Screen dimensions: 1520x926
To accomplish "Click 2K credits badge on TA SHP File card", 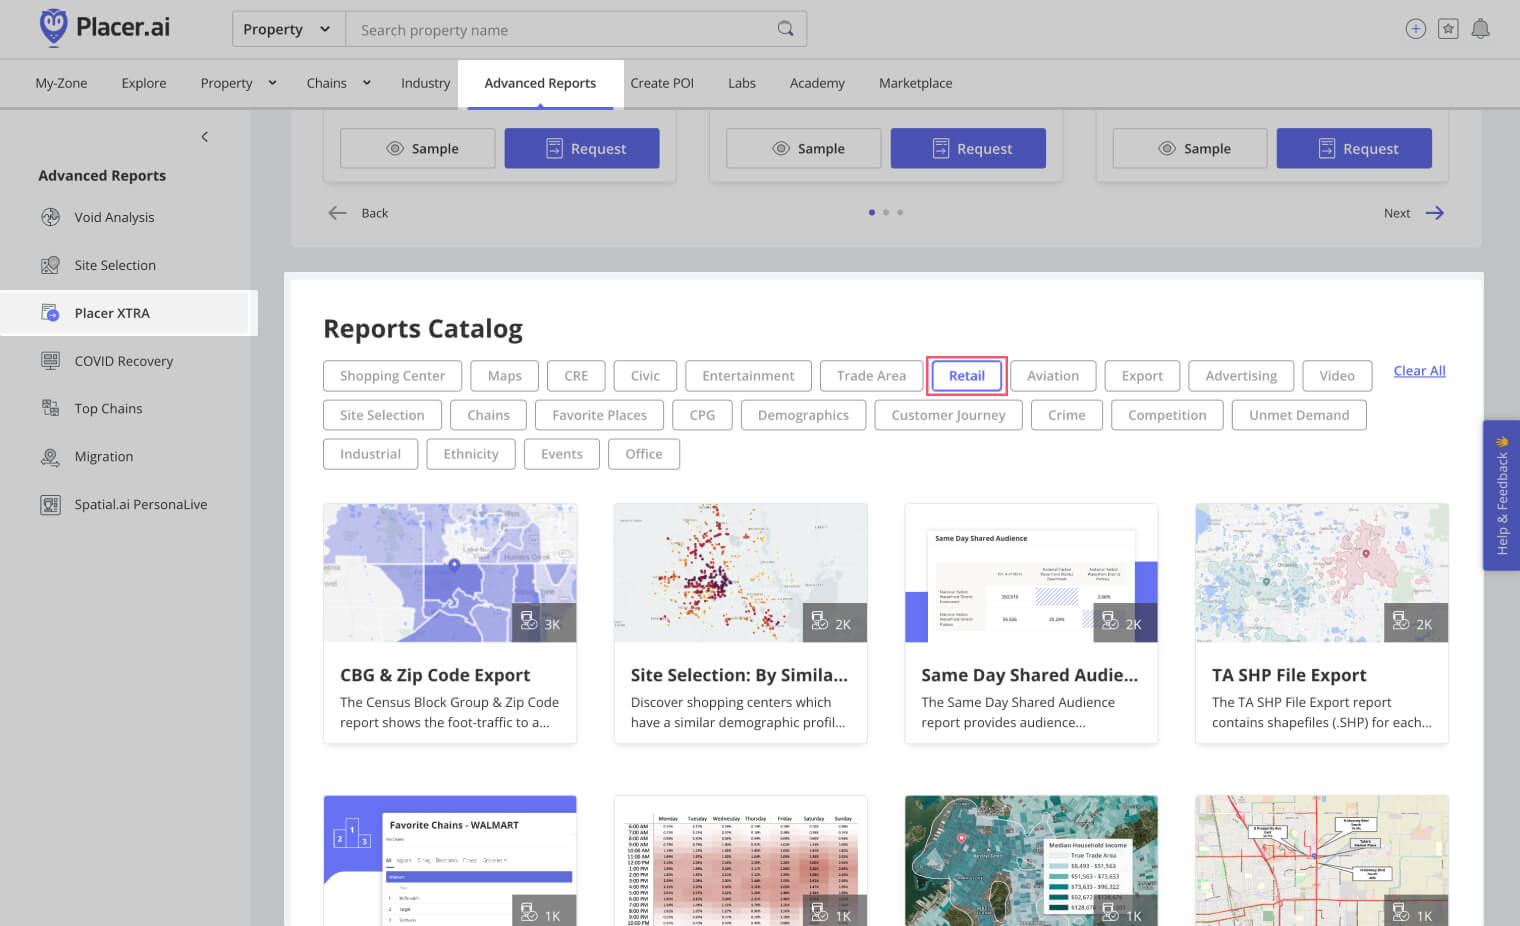I will click(1415, 623).
